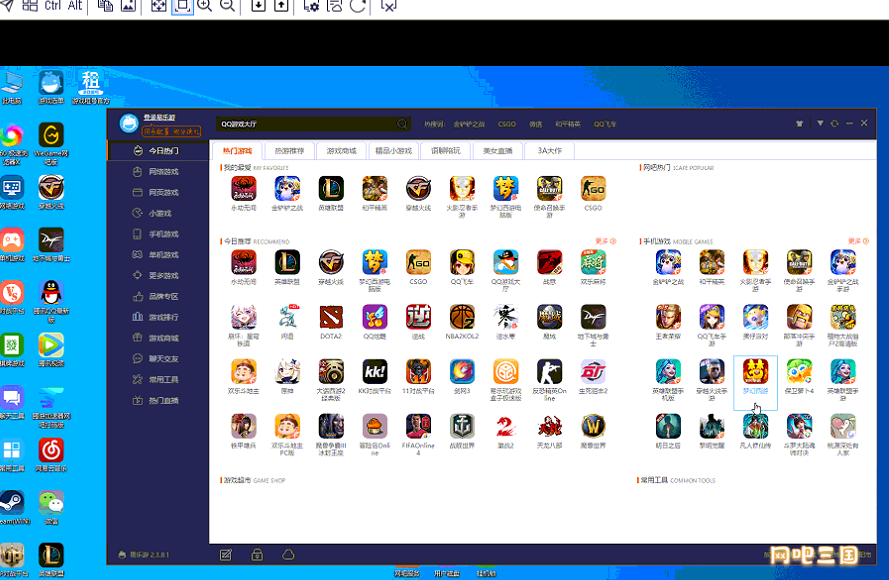Open the 天龙八部 game icon
This screenshot has width=889, height=580.
549,426
